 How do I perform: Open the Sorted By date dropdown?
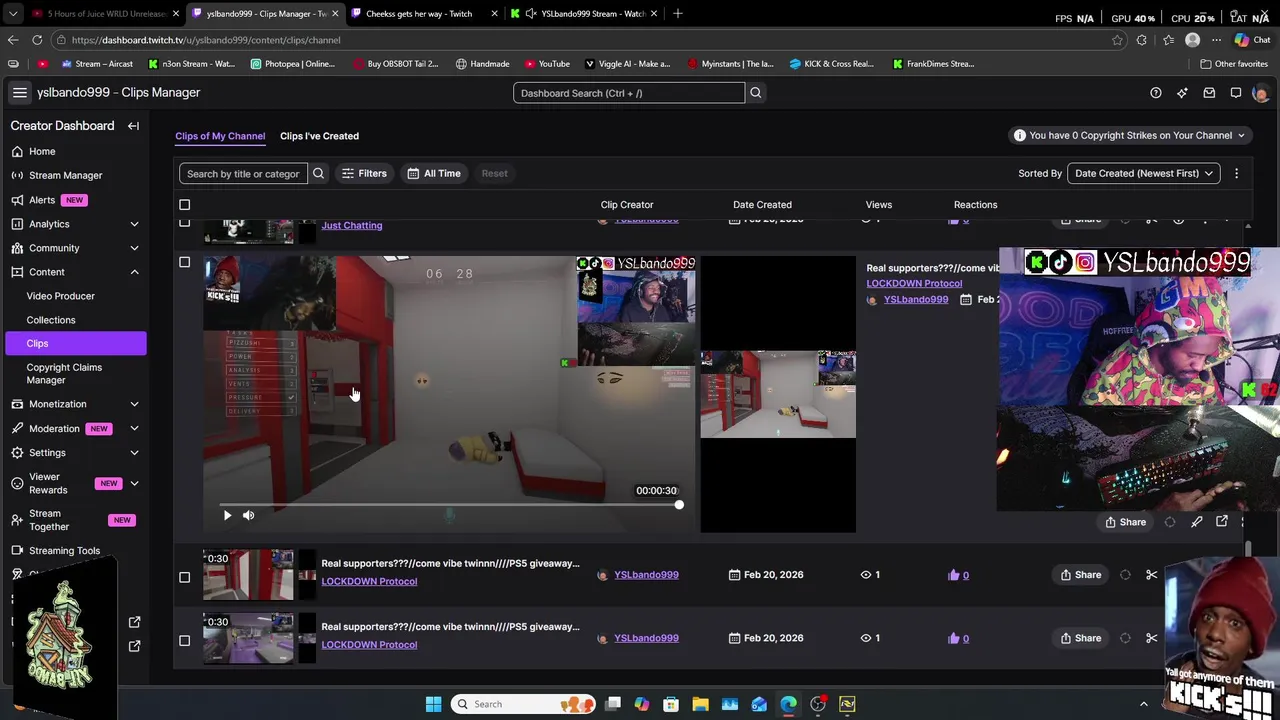coord(1144,173)
